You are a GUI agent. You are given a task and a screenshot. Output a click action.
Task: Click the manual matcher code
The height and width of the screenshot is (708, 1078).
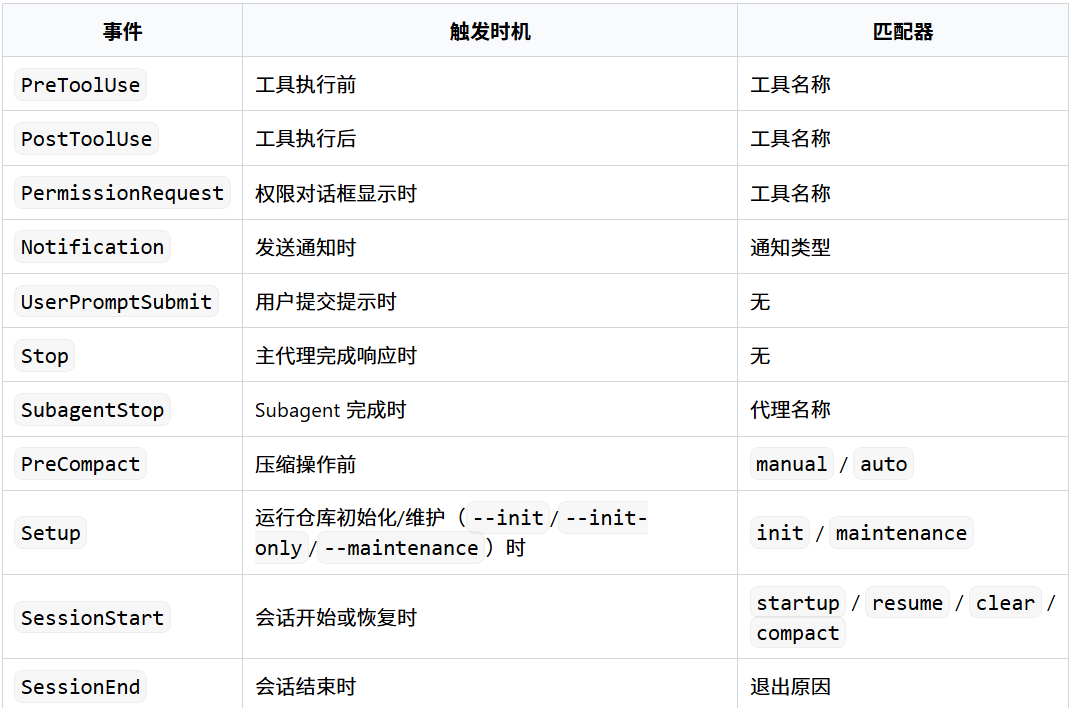click(791, 464)
